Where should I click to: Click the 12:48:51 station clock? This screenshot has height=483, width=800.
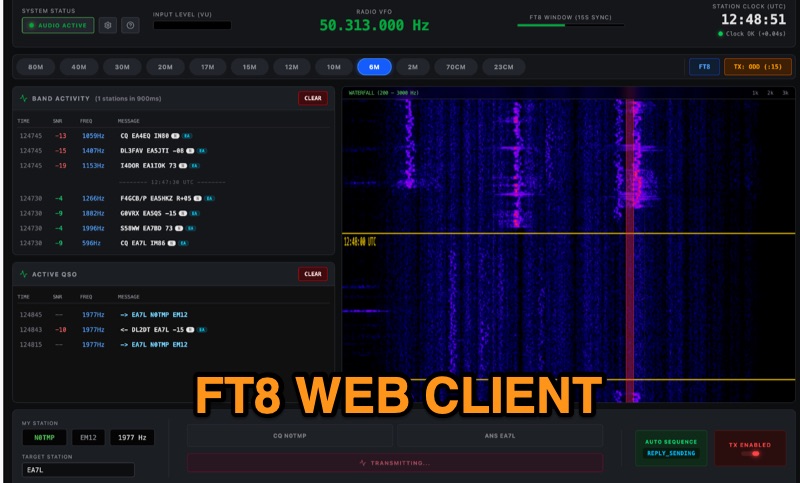[x=753, y=19]
